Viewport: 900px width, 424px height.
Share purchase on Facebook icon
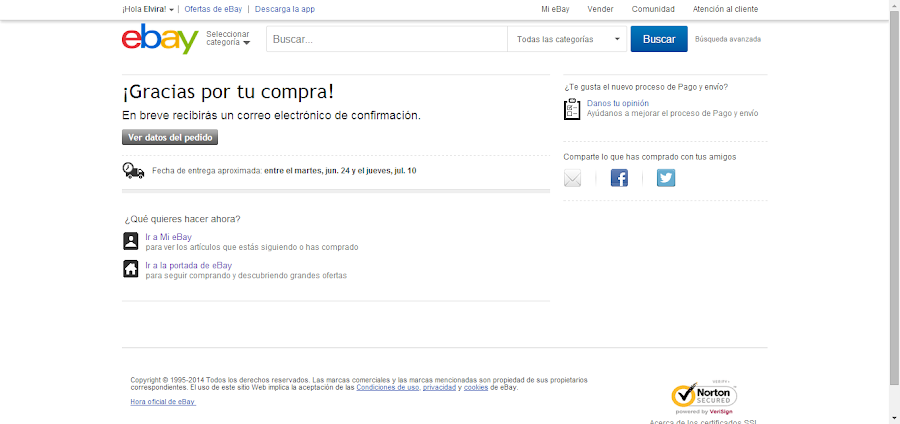coord(619,178)
